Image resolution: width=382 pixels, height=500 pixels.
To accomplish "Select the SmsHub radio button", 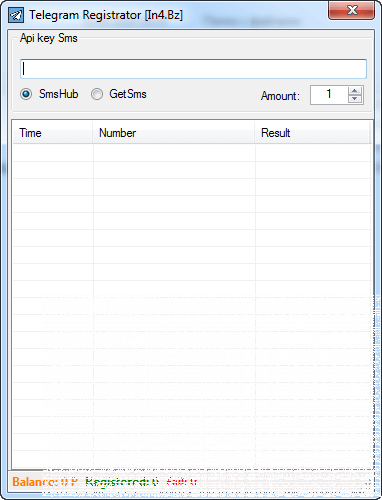I will click(x=26, y=94).
